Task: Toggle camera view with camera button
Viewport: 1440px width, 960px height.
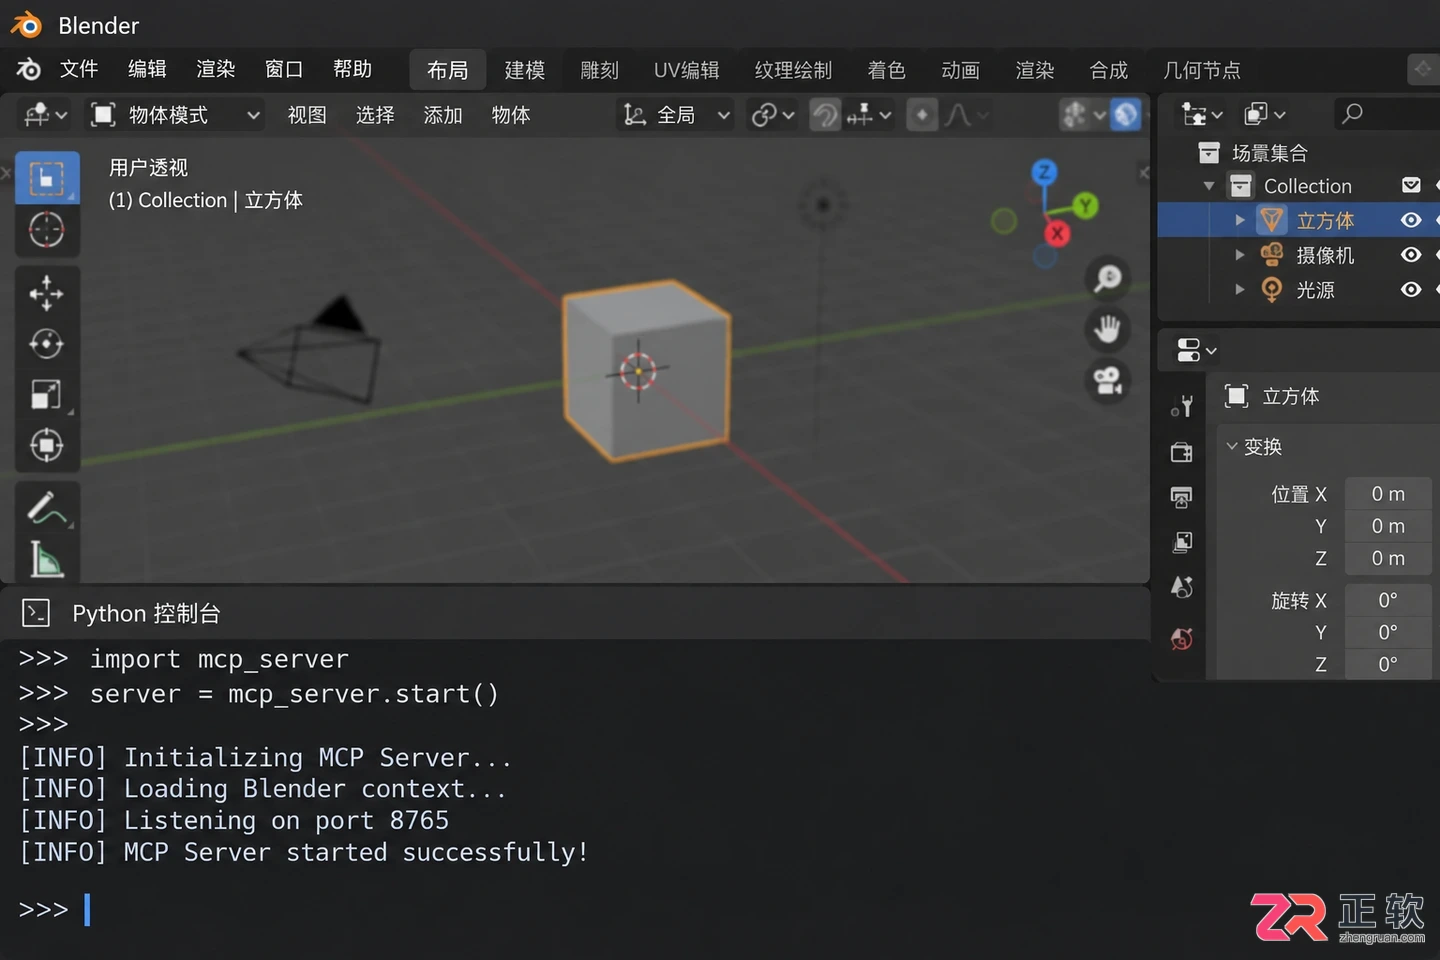Action: (x=1107, y=380)
